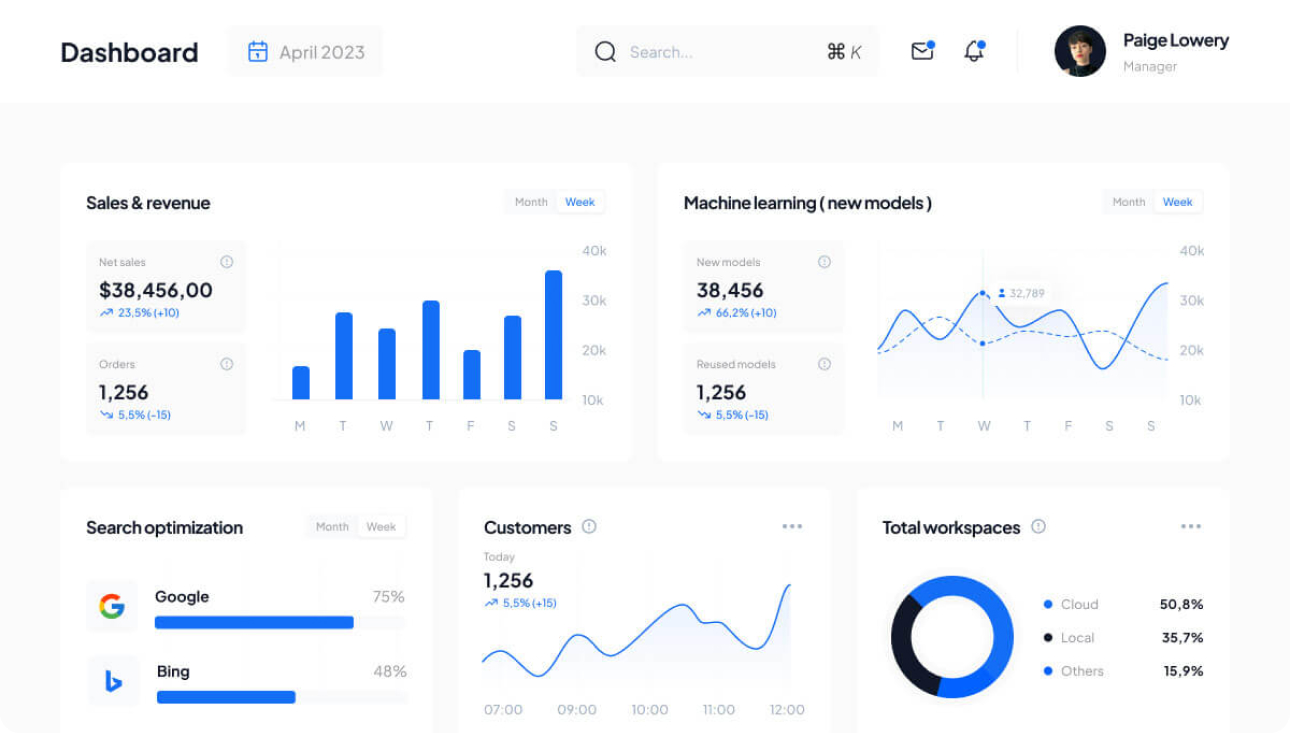1290x733 pixels.
Task: Click info icon beside Total workspaces
Action: click(x=1038, y=527)
